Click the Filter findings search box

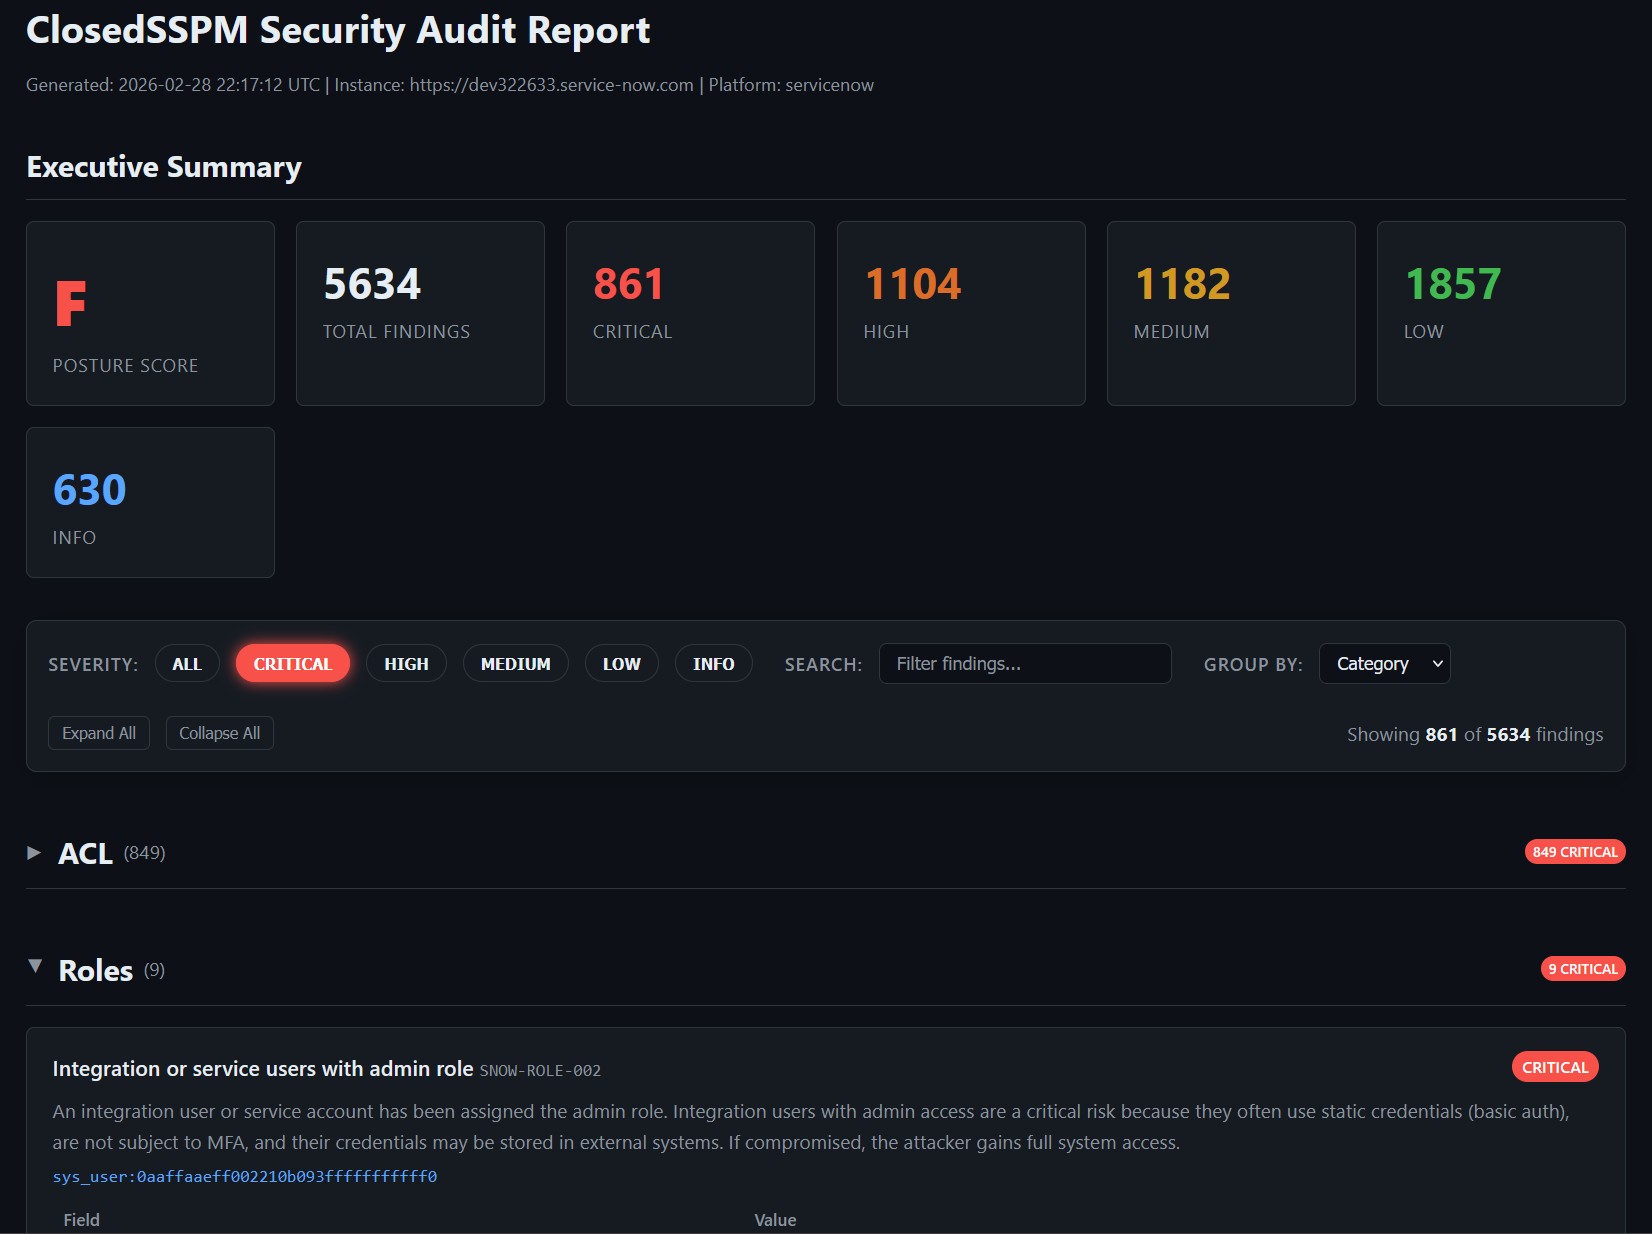point(1024,663)
